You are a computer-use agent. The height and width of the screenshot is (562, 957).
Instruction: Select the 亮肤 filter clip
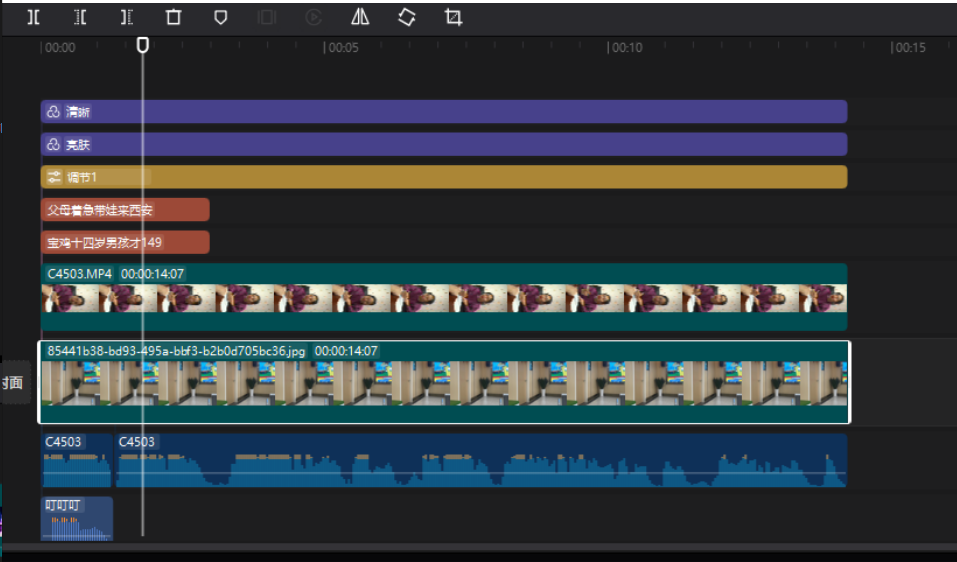[443, 145]
